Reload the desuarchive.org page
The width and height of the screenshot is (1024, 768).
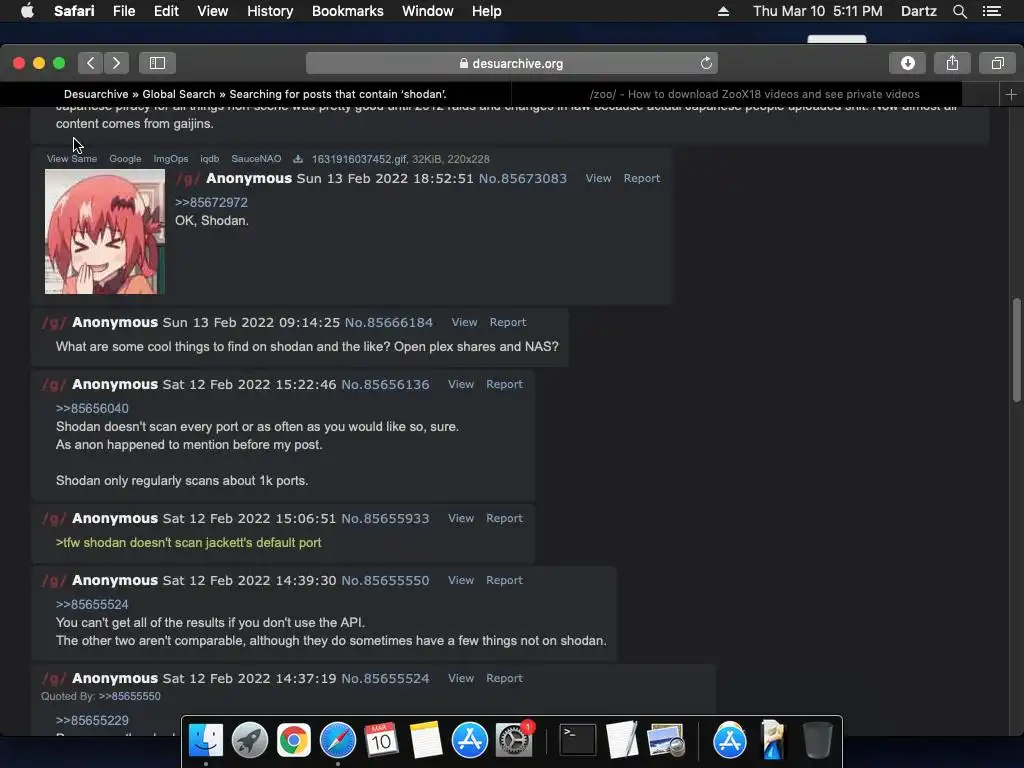[706, 63]
